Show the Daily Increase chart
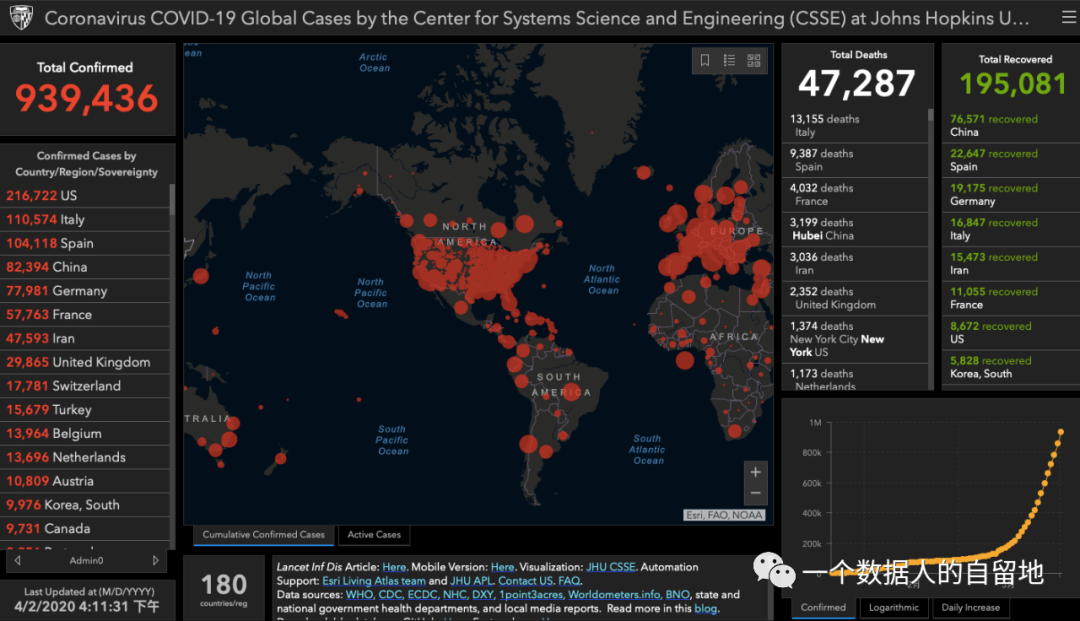The width and height of the screenshot is (1080, 621). tap(971, 607)
